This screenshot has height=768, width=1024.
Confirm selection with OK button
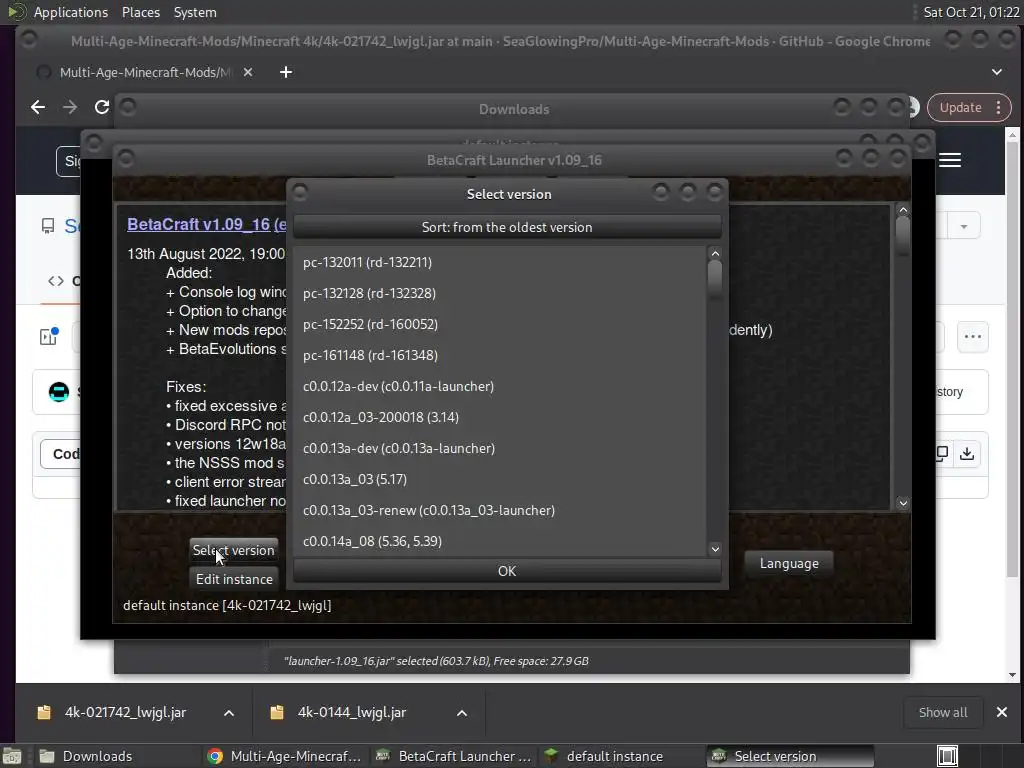click(507, 571)
